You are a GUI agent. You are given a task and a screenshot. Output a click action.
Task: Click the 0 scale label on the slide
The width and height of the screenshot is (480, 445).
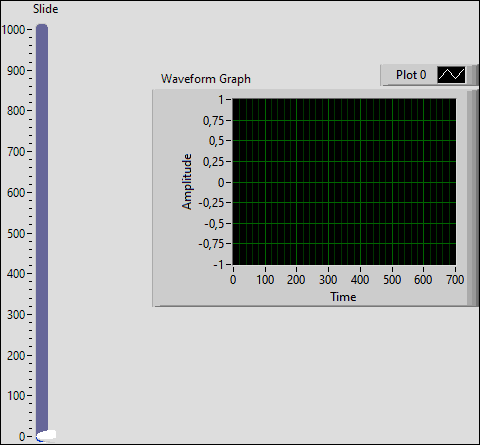pyautogui.click(x=22, y=437)
